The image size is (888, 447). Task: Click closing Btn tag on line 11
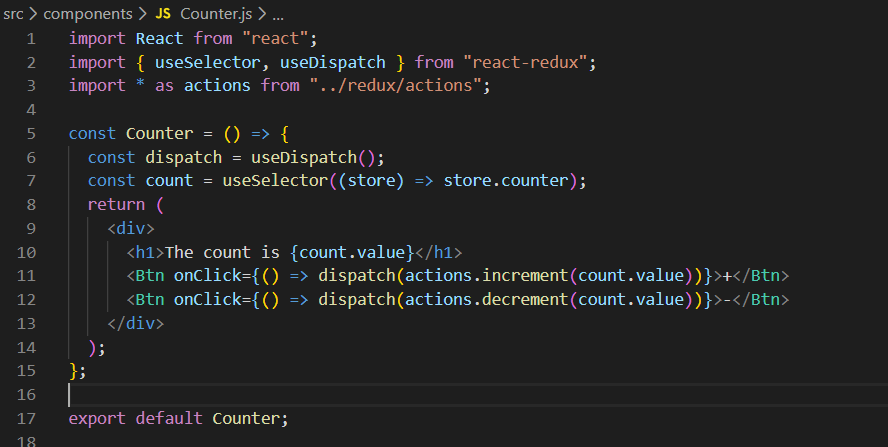point(761,276)
